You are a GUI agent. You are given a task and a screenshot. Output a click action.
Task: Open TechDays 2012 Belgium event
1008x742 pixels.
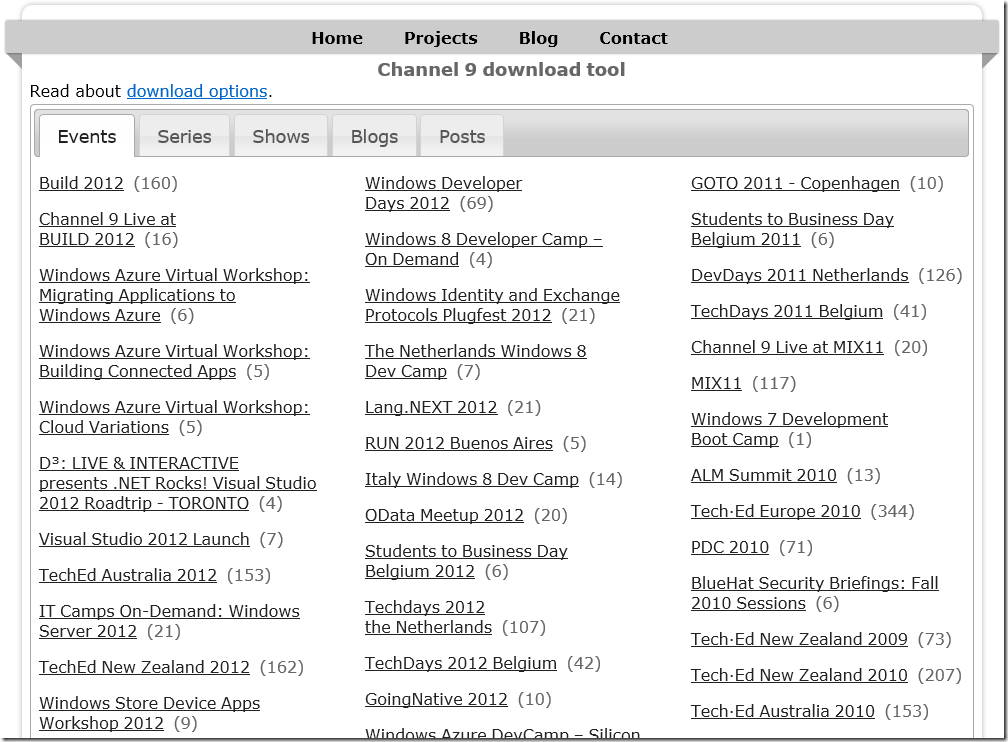point(461,664)
